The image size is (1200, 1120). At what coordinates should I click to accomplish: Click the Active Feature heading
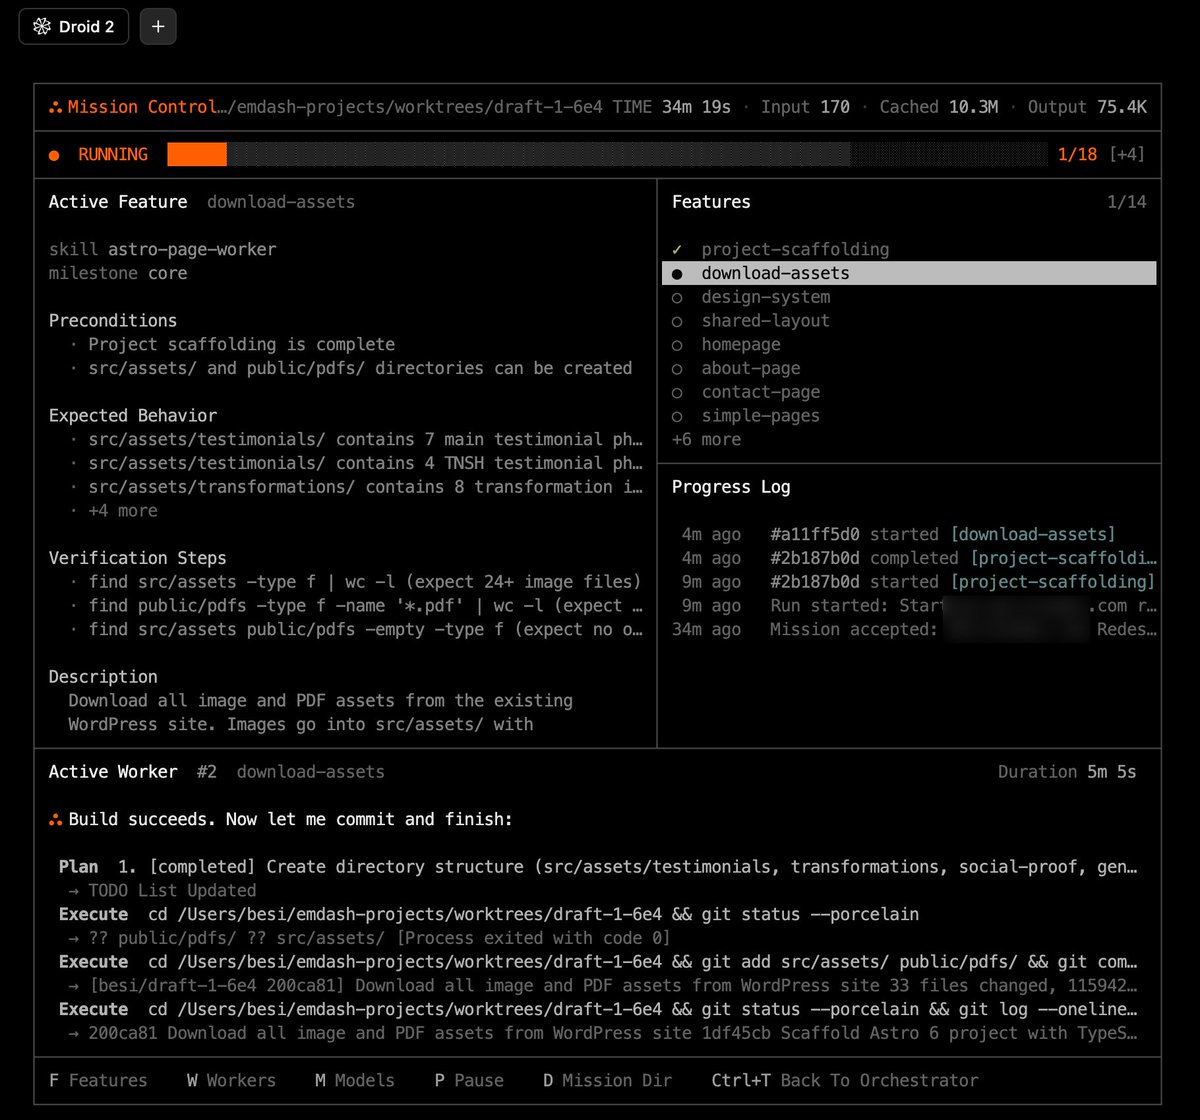tap(118, 202)
